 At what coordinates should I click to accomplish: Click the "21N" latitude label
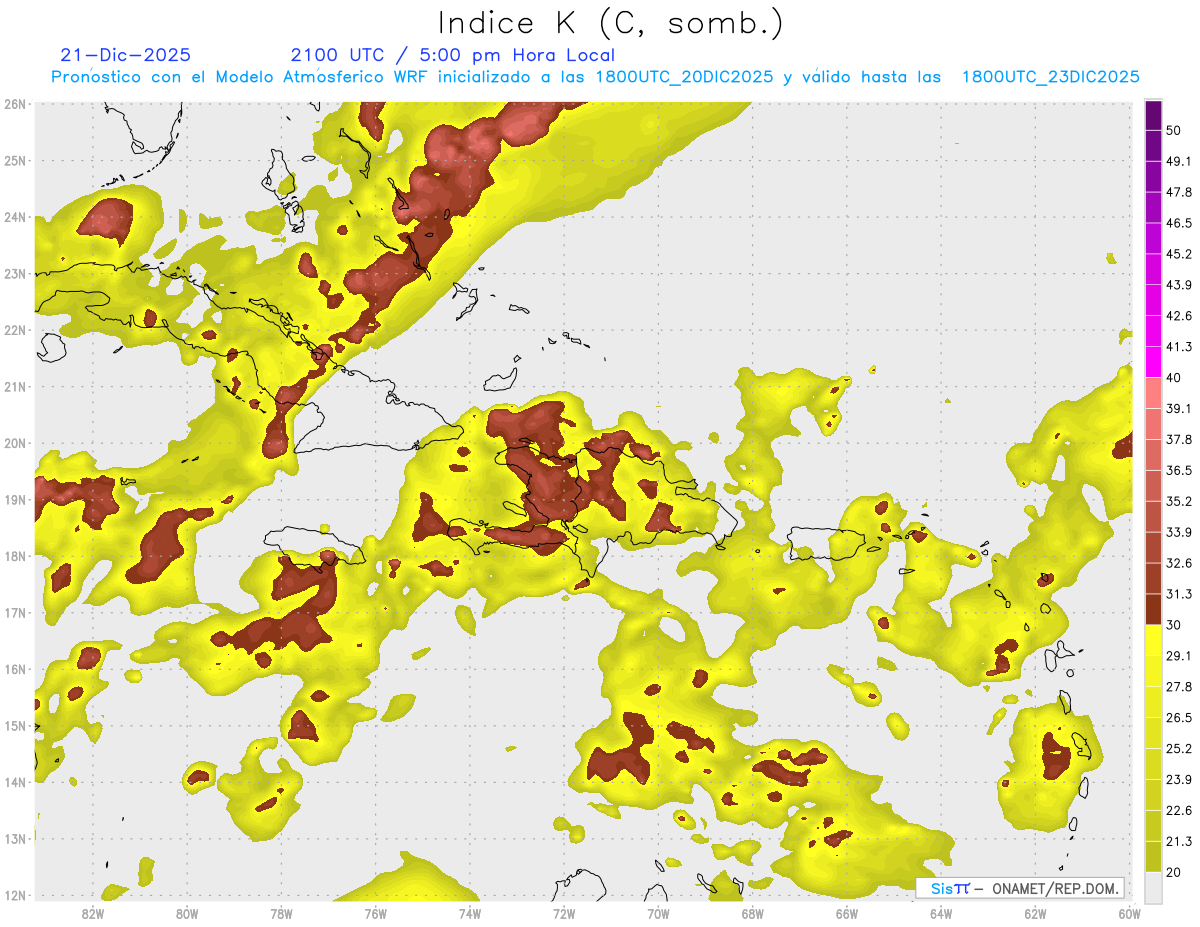[x=15, y=386]
